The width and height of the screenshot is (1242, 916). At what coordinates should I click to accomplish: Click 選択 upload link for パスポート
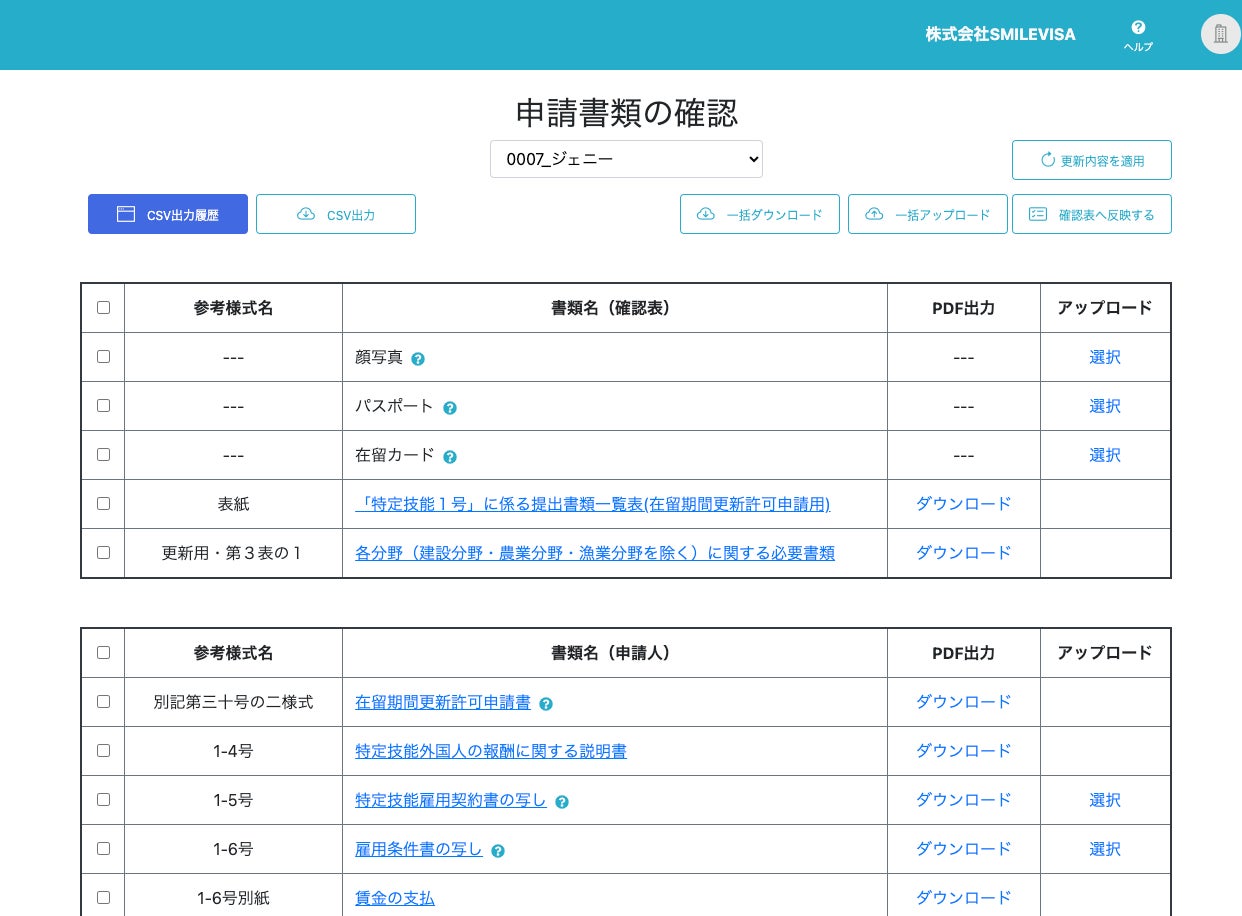coord(1105,406)
